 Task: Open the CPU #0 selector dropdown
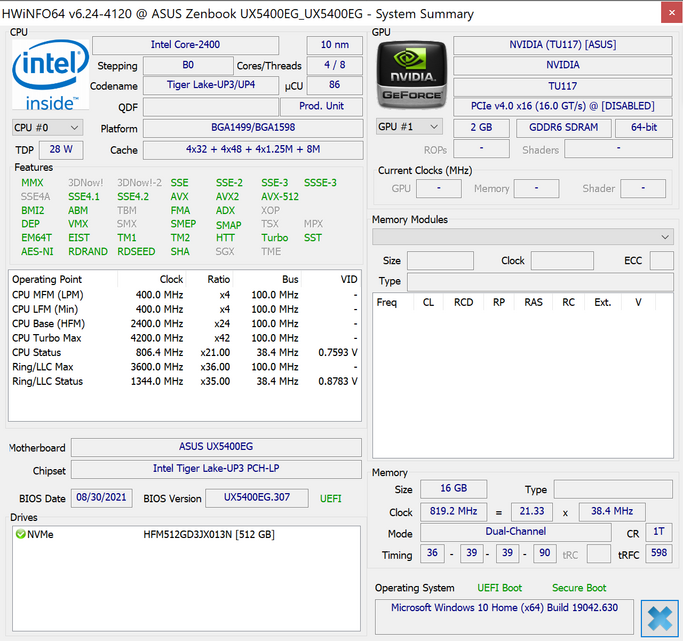[x=47, y=128]
